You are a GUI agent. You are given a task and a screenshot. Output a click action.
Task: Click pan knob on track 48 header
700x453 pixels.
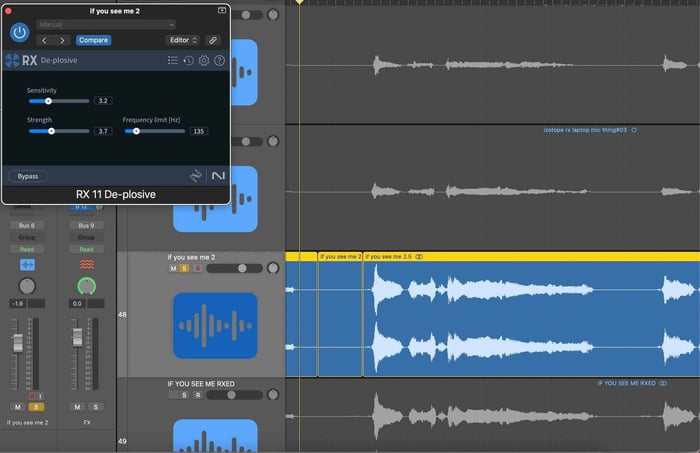273,268
